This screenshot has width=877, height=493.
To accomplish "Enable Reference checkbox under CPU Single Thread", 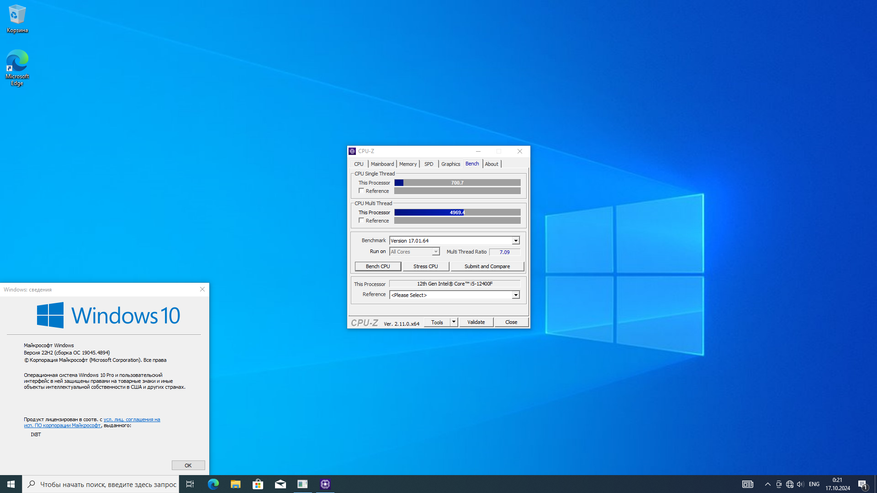I will (x=361, y=191).
